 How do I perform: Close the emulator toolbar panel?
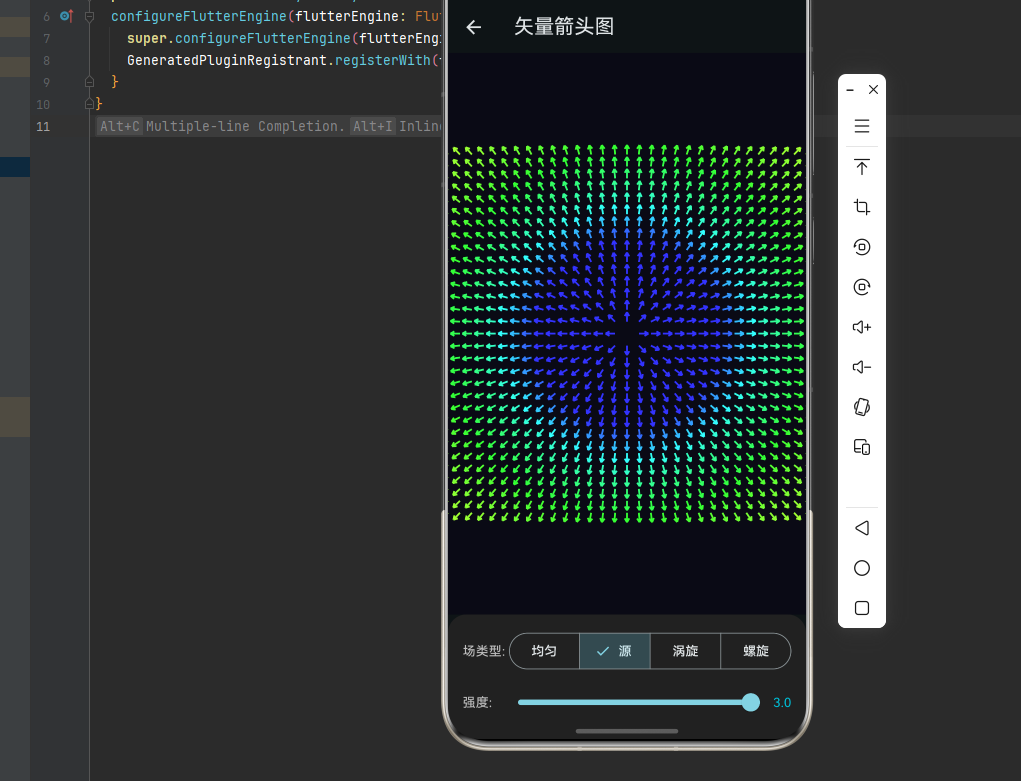(873, 90)
